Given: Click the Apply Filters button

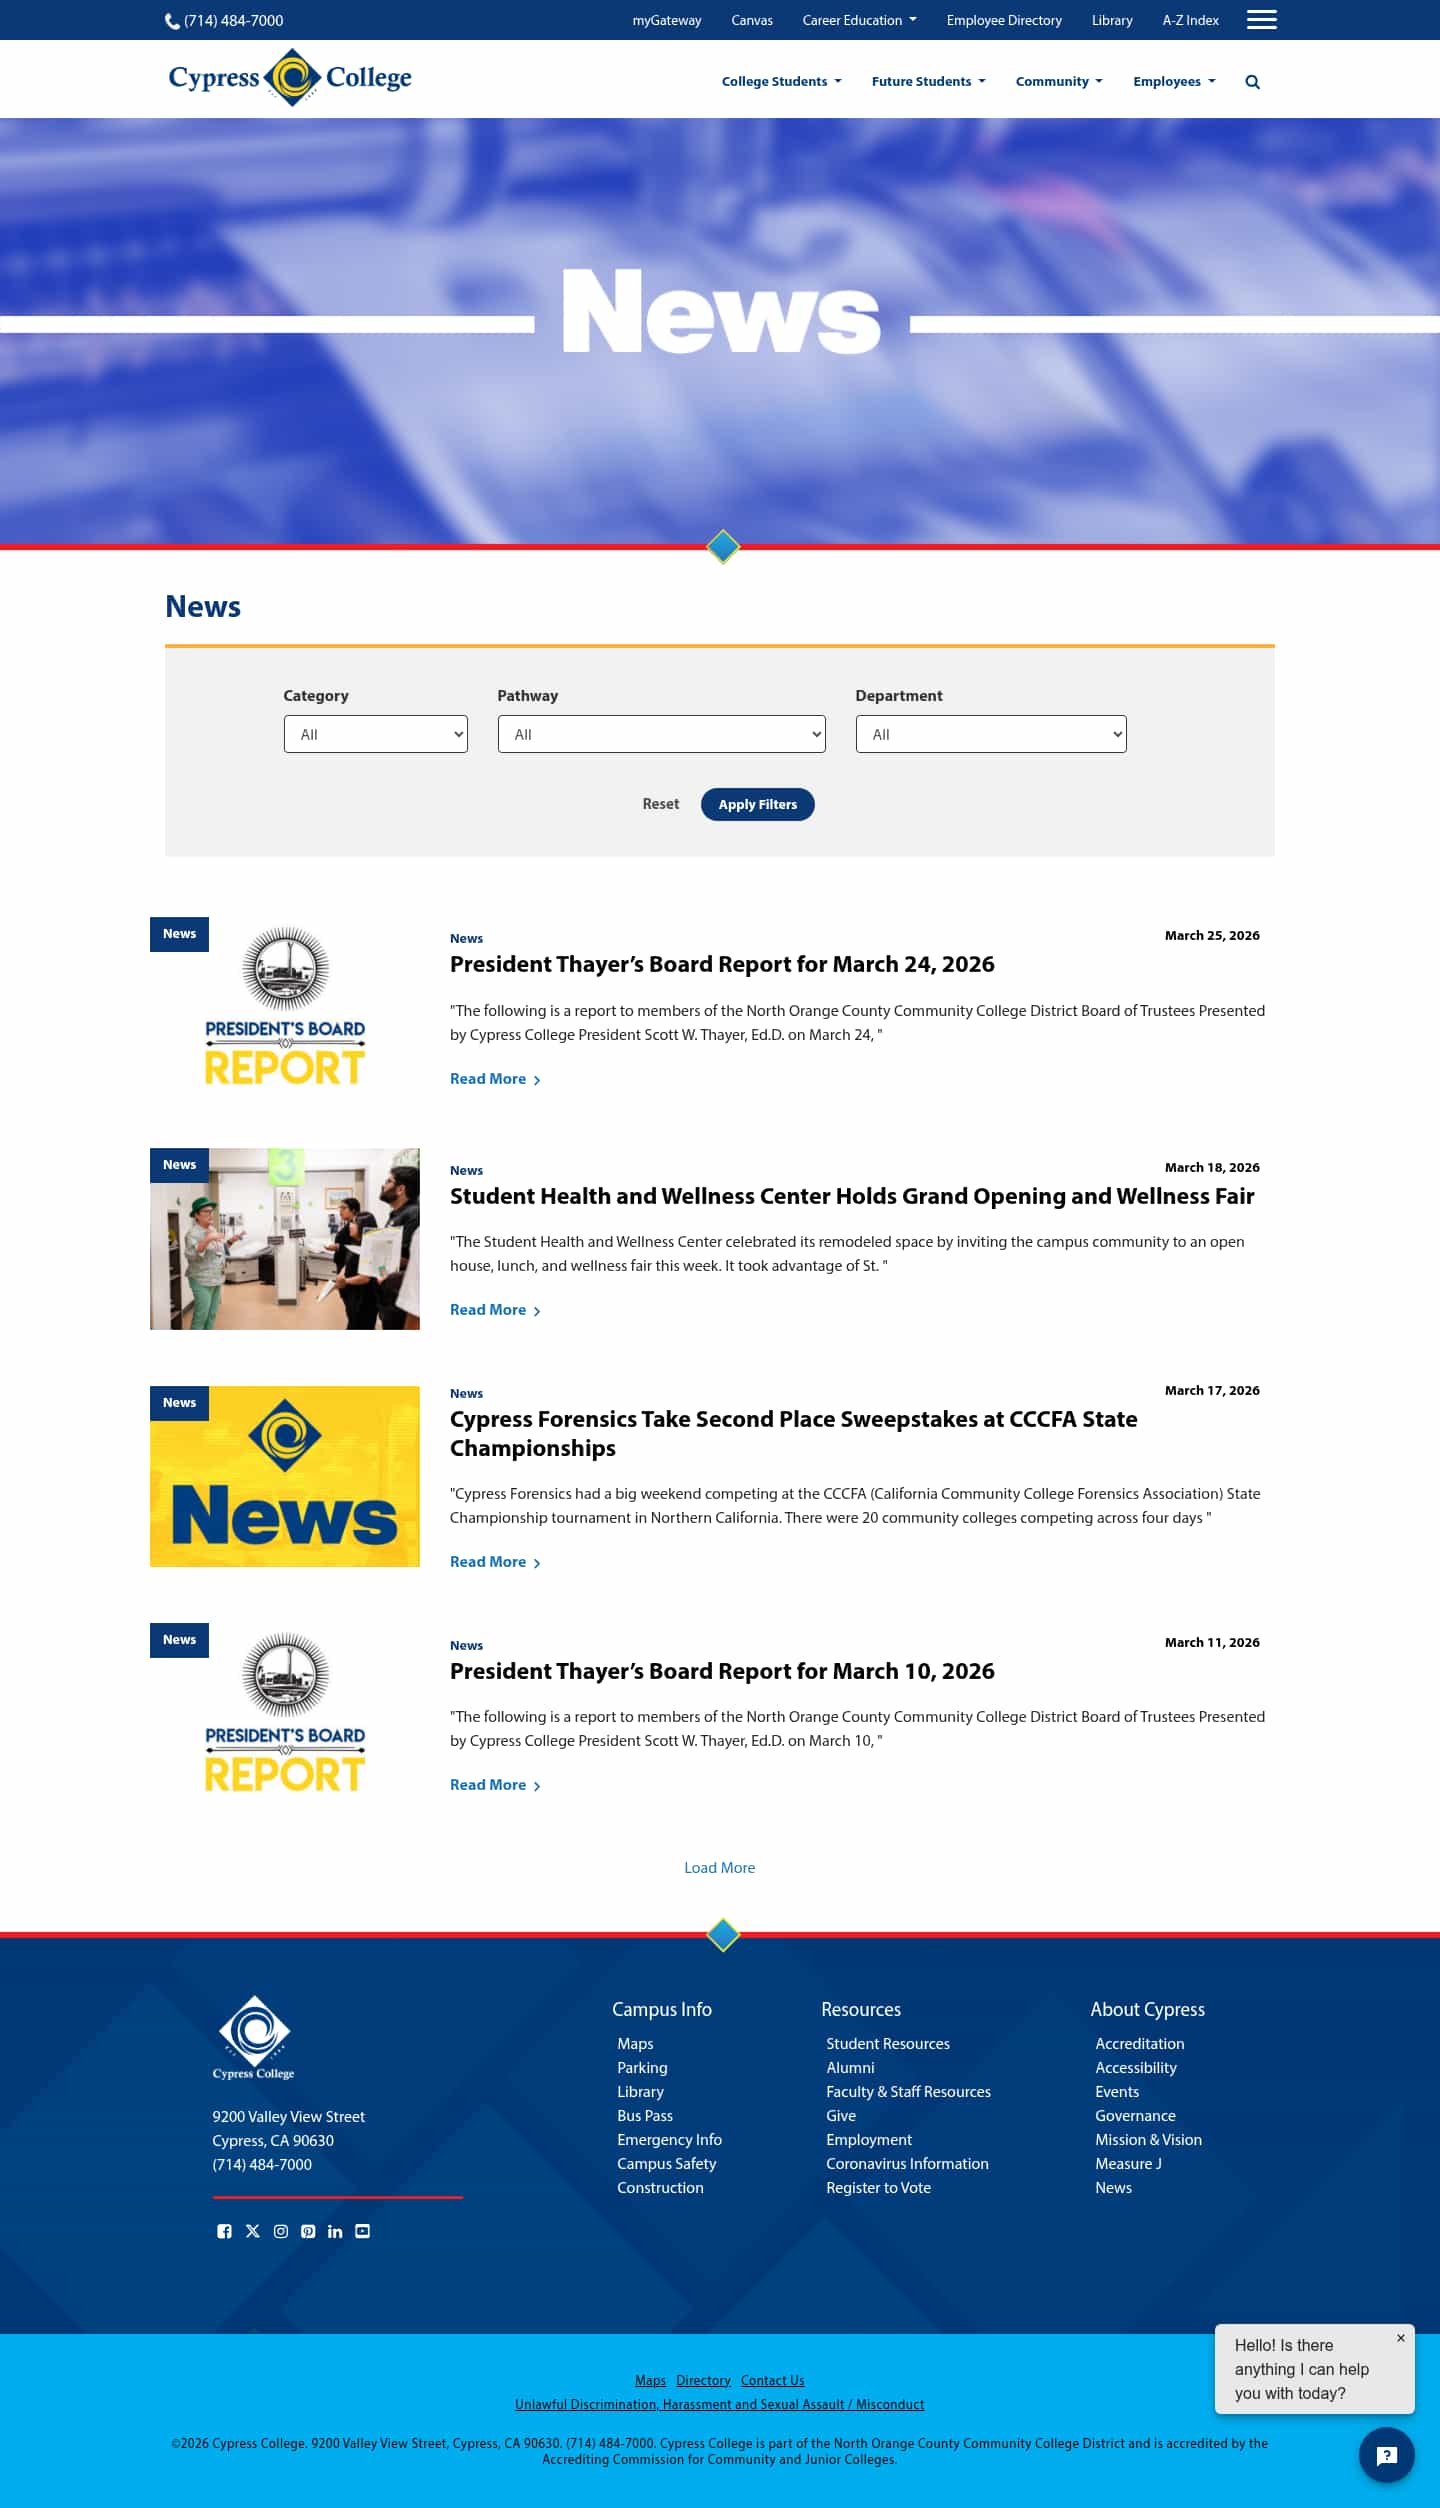Looking at the screenshot, I should point(758,805).
